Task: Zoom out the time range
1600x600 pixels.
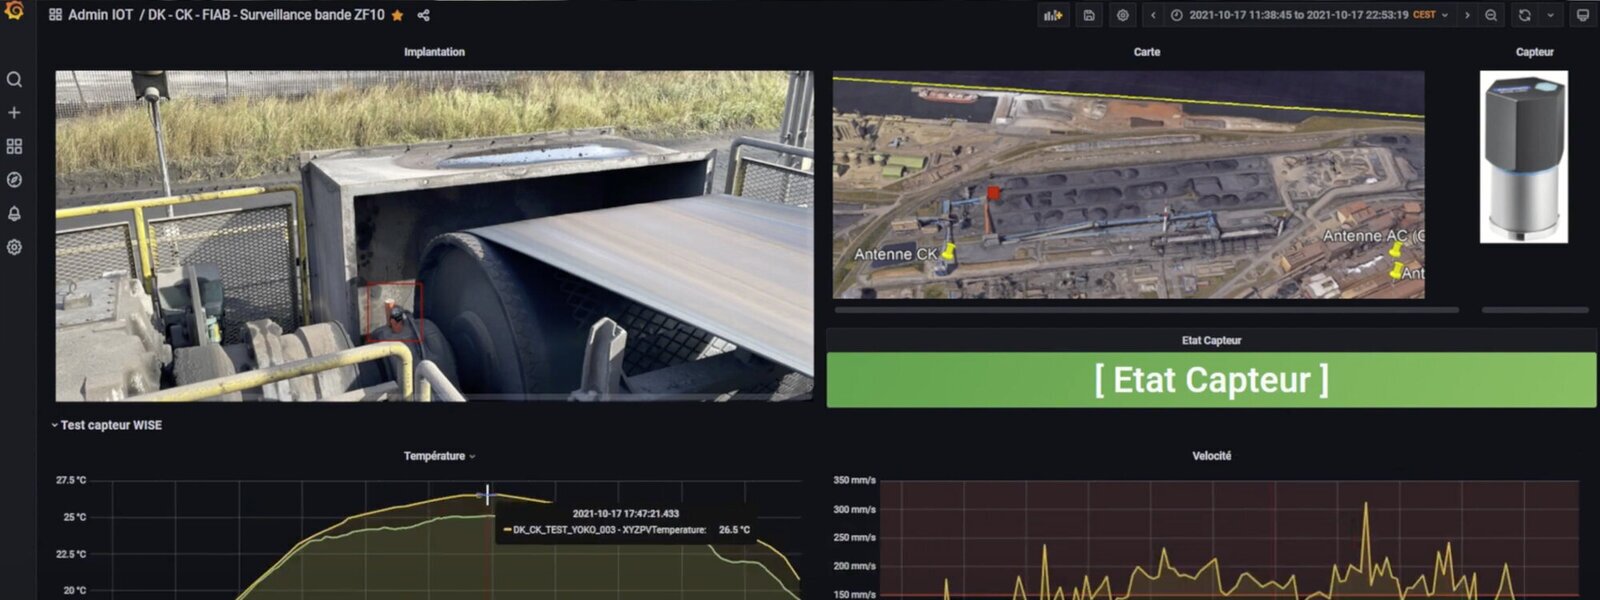Action: 1491,15
